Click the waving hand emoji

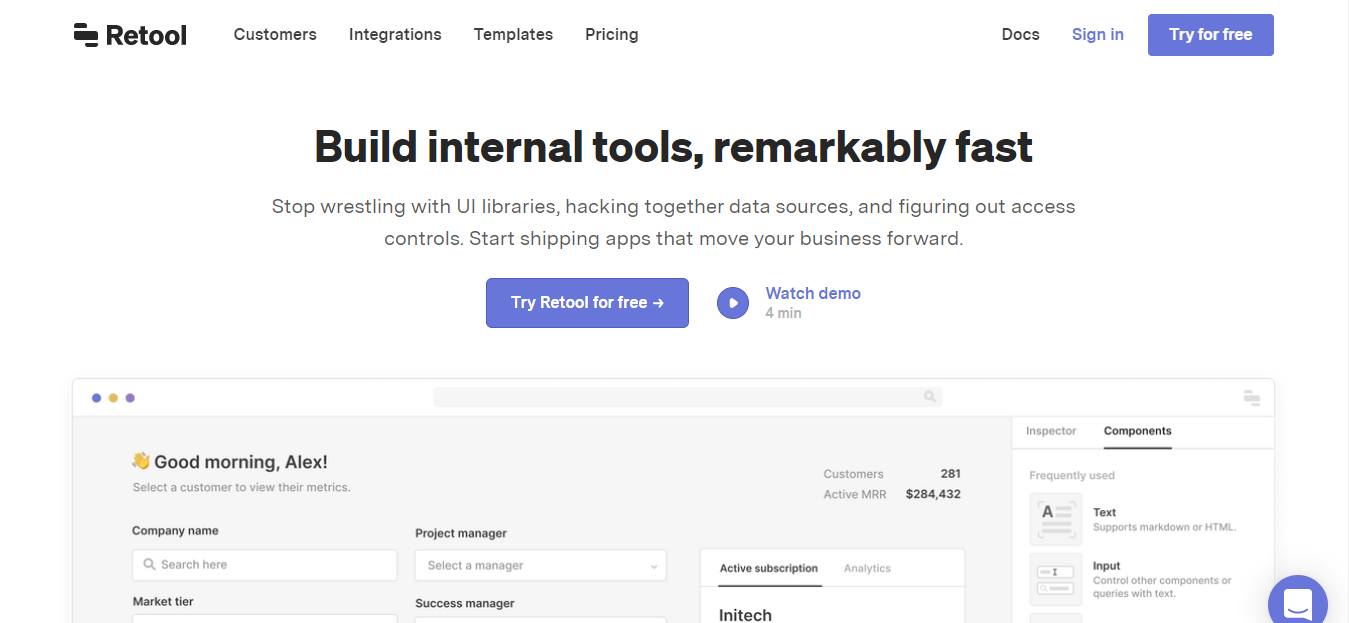141,461
